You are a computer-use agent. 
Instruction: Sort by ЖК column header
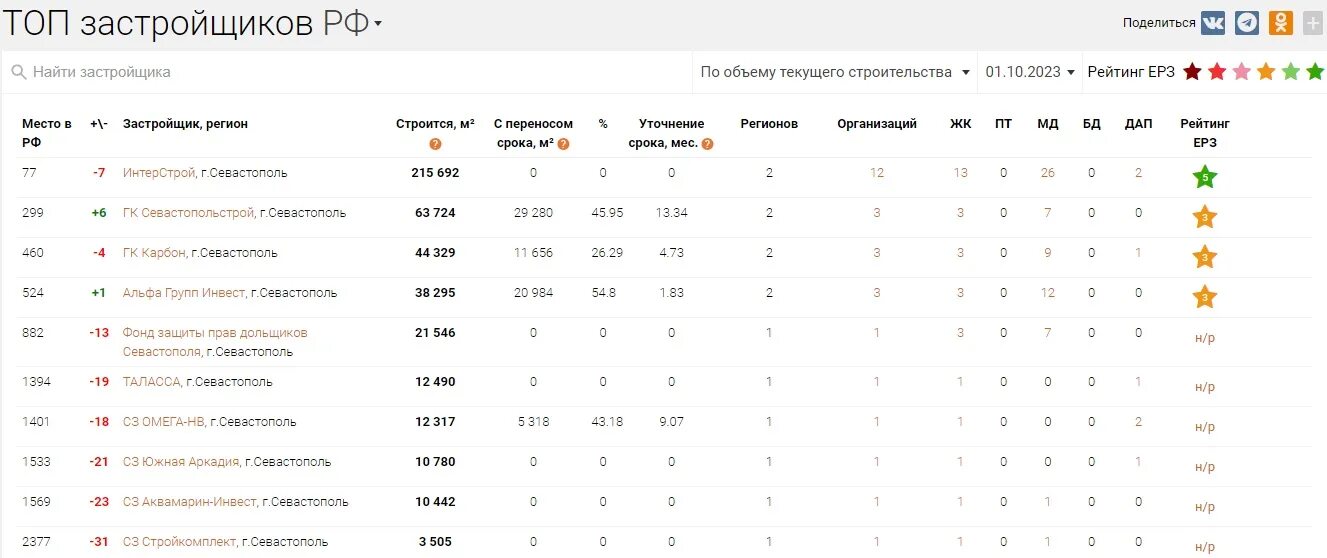[960, 124]
